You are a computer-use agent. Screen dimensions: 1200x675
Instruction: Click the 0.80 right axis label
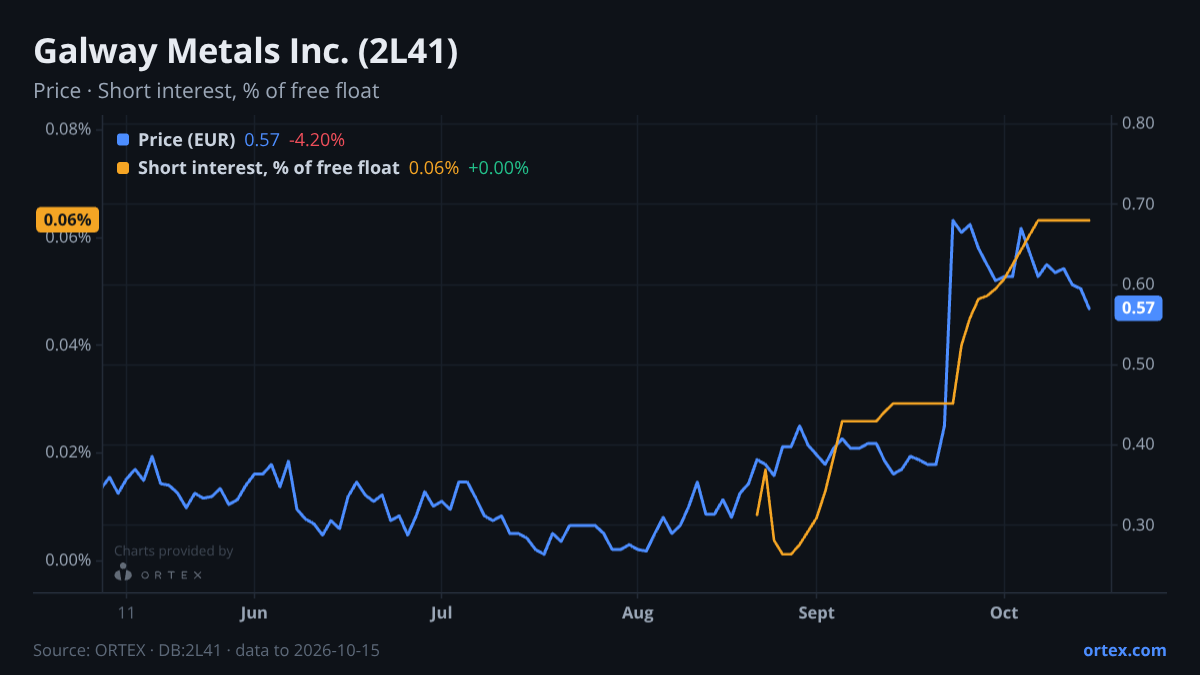(1138, 124)
